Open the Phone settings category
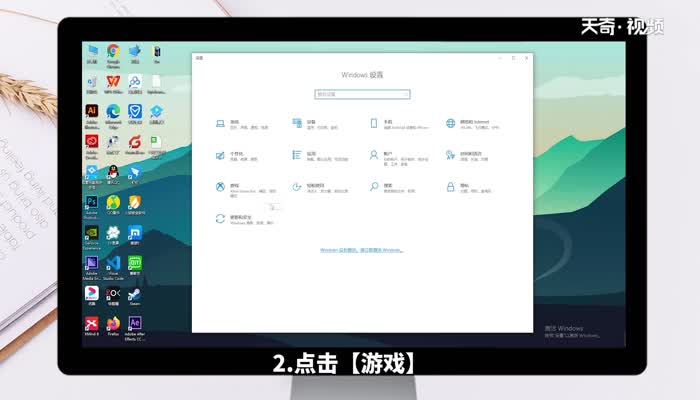This screenshot has height=400, width=700. coord(399,124)
